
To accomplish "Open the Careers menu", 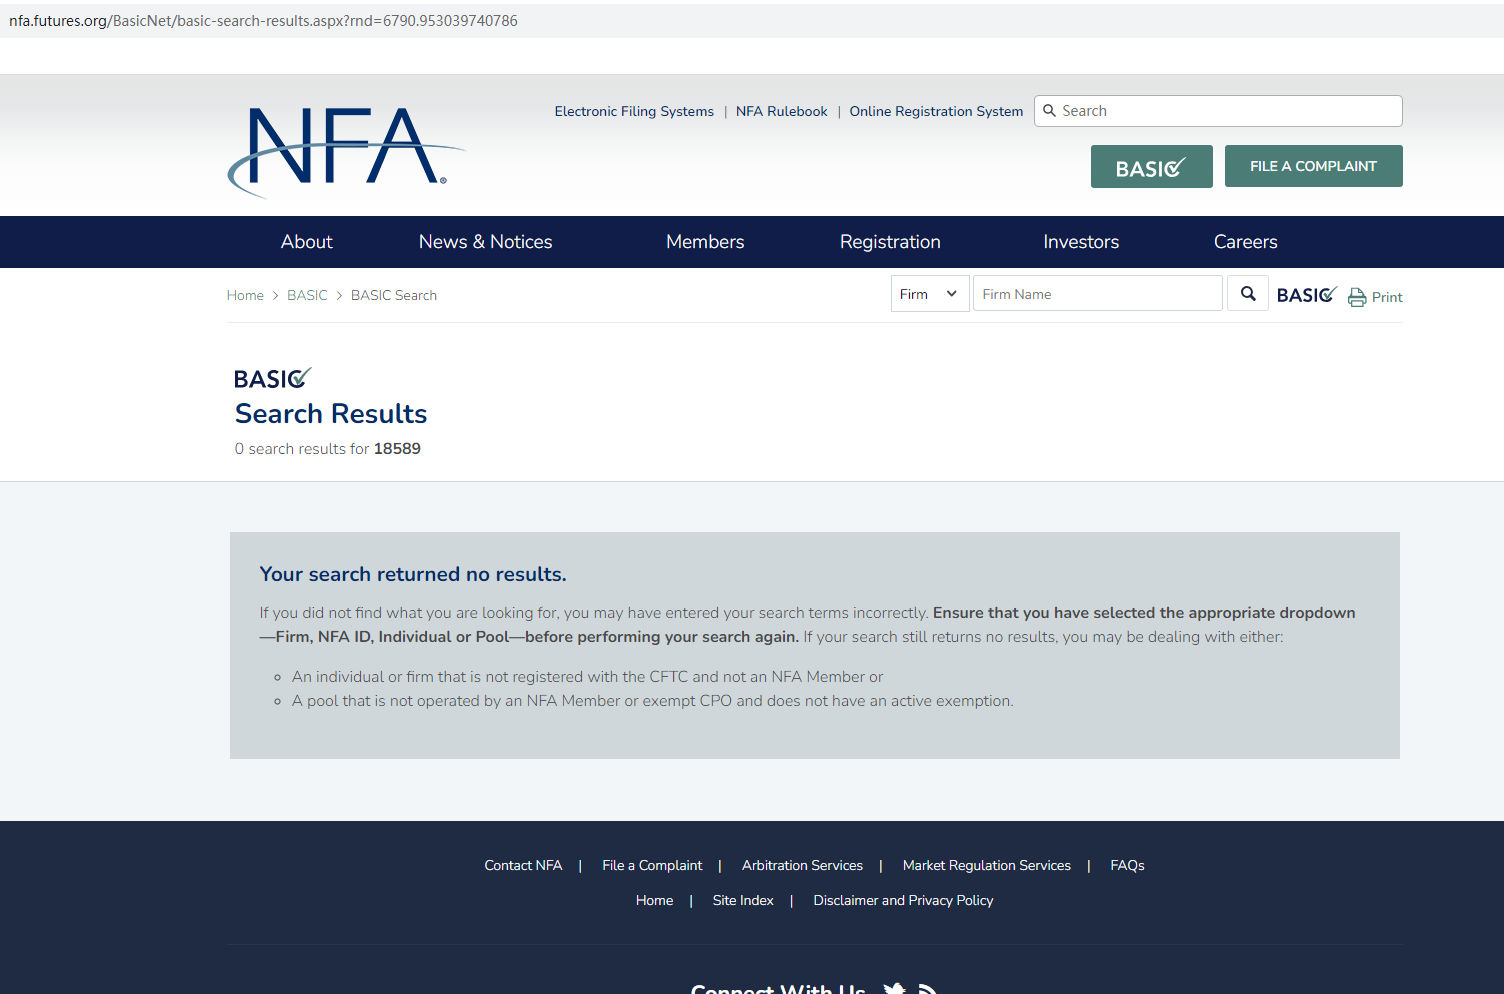I will point(1246,242).
